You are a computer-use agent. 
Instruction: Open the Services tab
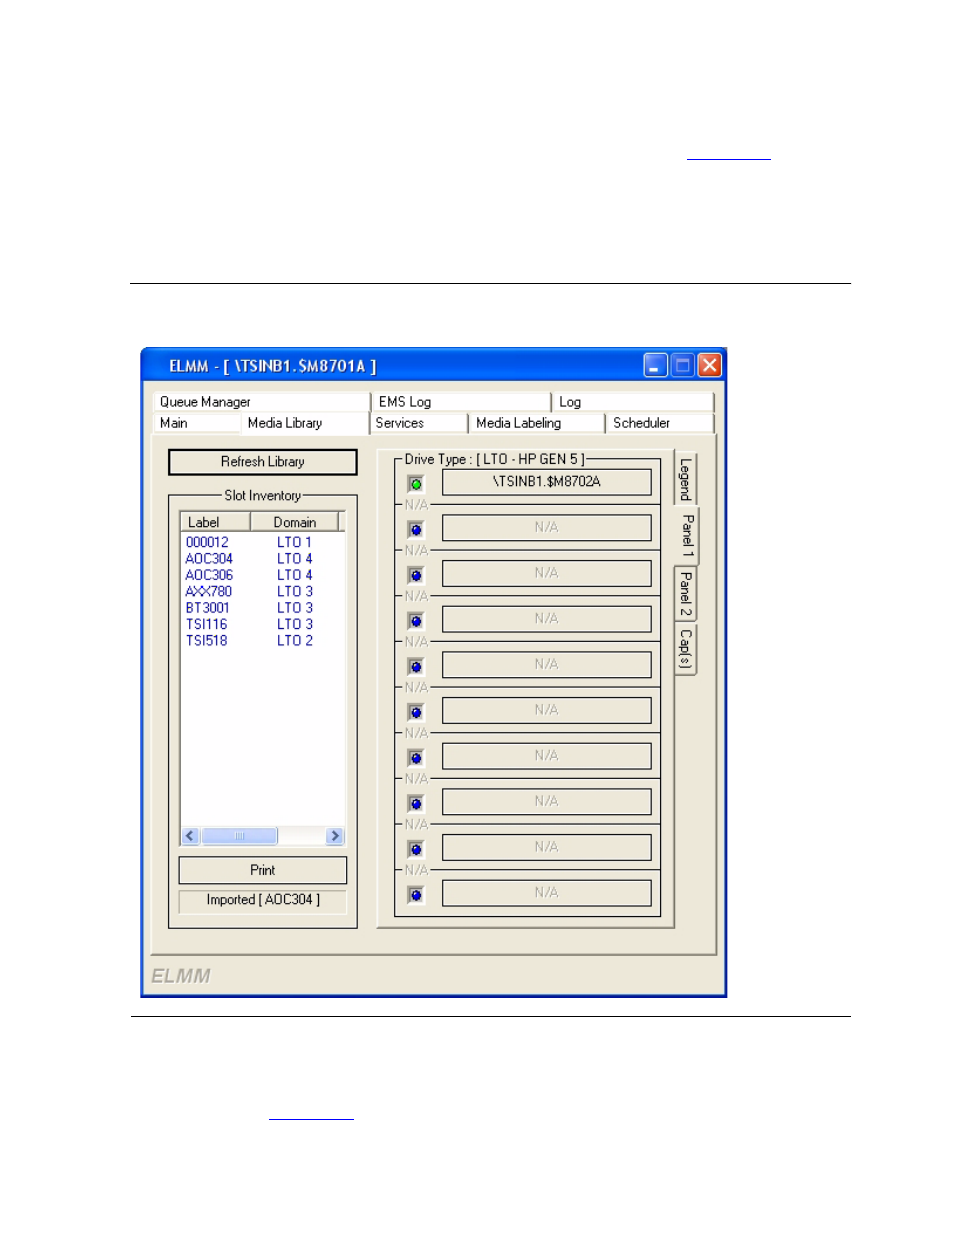point(419,423)
